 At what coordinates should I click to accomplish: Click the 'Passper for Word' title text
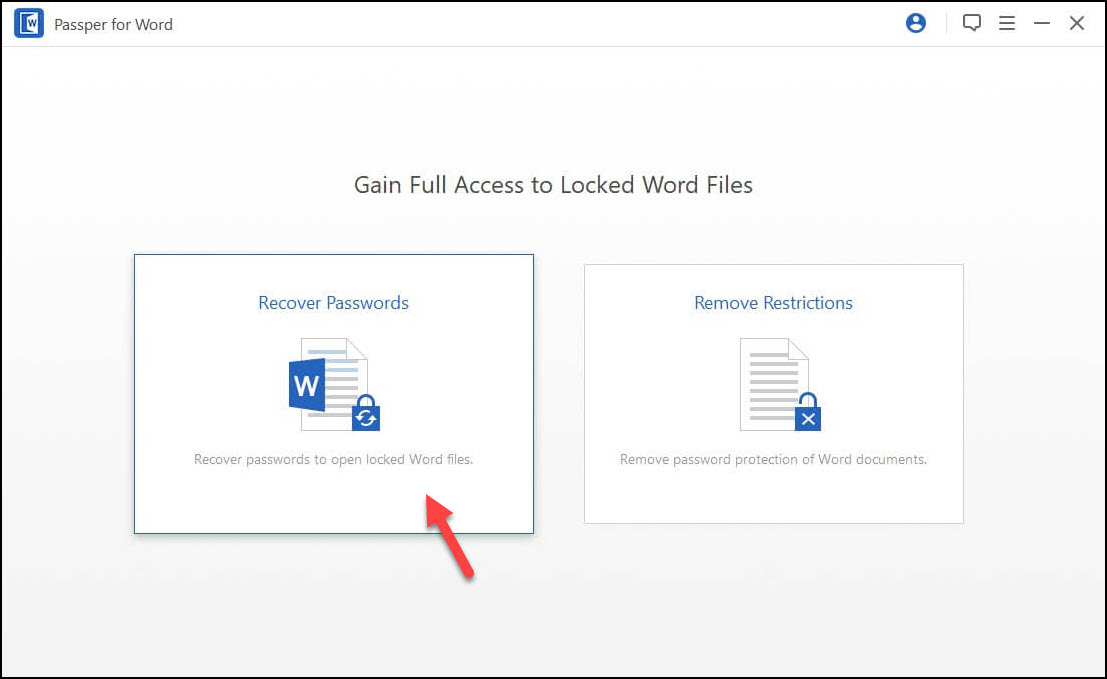(x=113, y=25)
